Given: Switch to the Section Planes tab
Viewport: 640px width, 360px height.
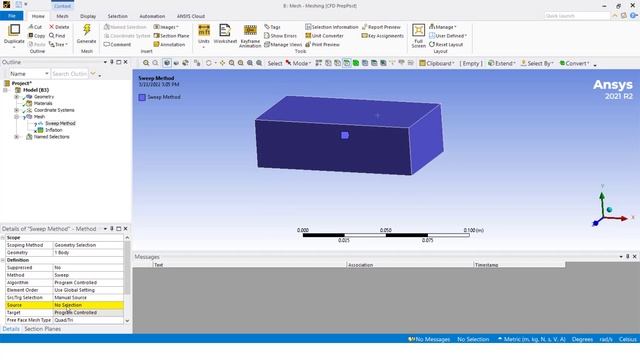Looking at the screenshot, I should tap(42, 329).
